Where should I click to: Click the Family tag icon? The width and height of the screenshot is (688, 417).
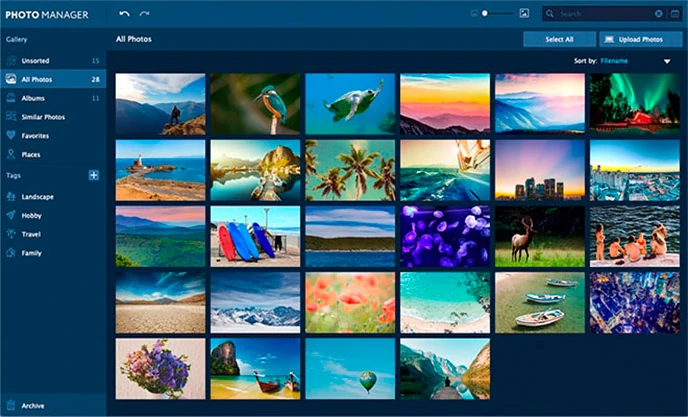11,253
